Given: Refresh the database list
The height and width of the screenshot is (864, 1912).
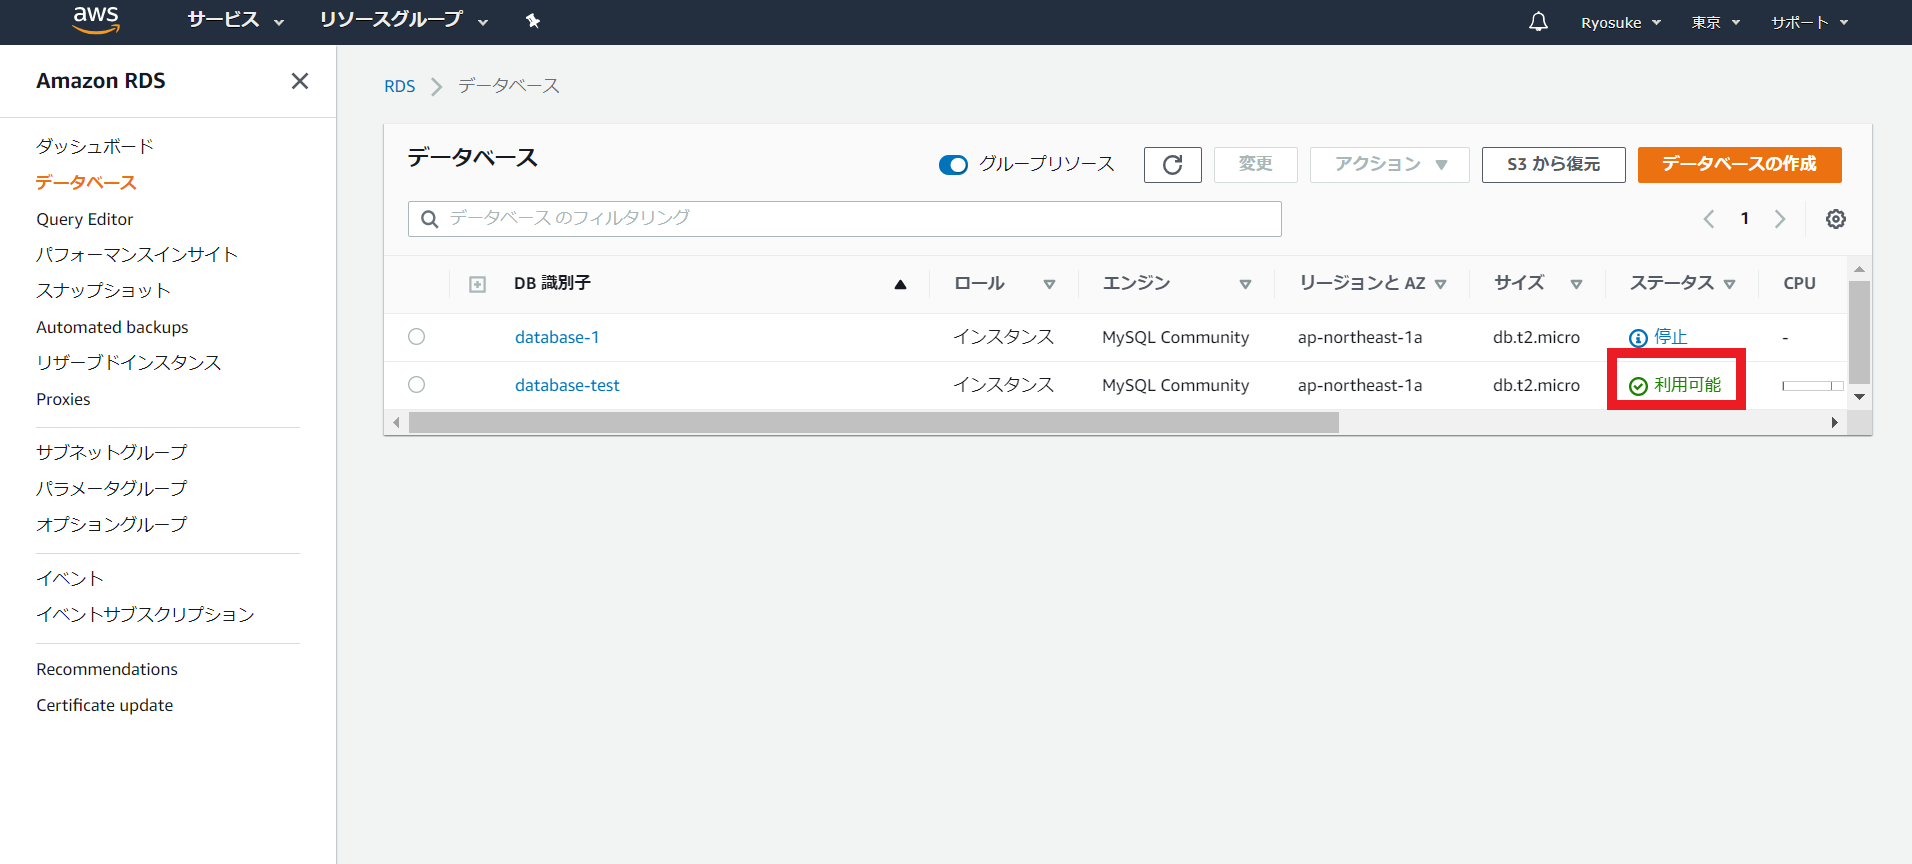Looking at the screenshot, I should click(1173, 165).
